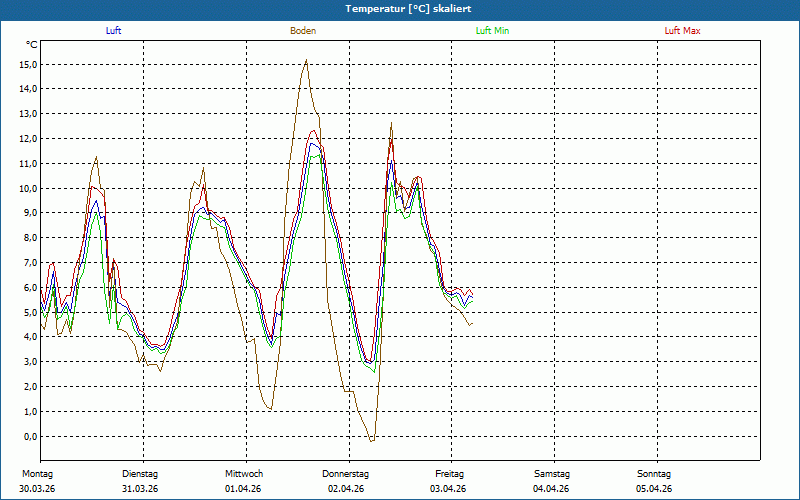
Task: Select the Mittwoch day label
Action: [244, 473]
